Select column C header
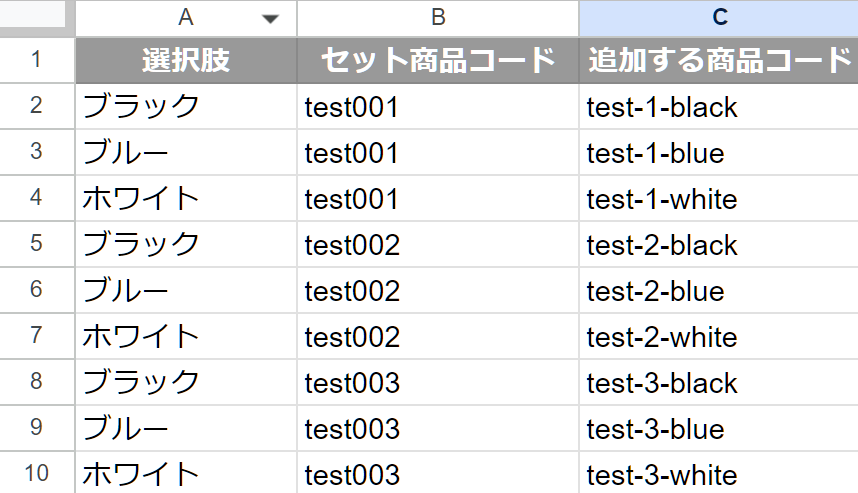 point(718,18)
